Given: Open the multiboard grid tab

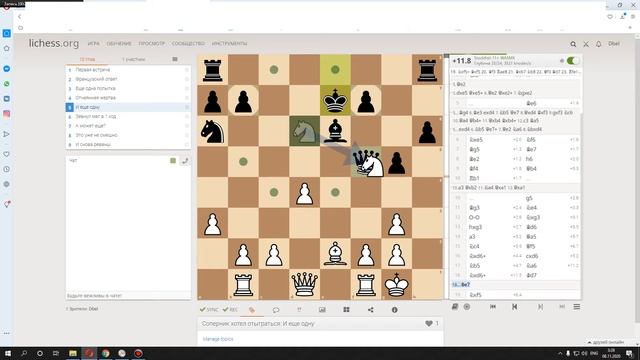Looking at the screenshot, I should (x=346, y=310).
